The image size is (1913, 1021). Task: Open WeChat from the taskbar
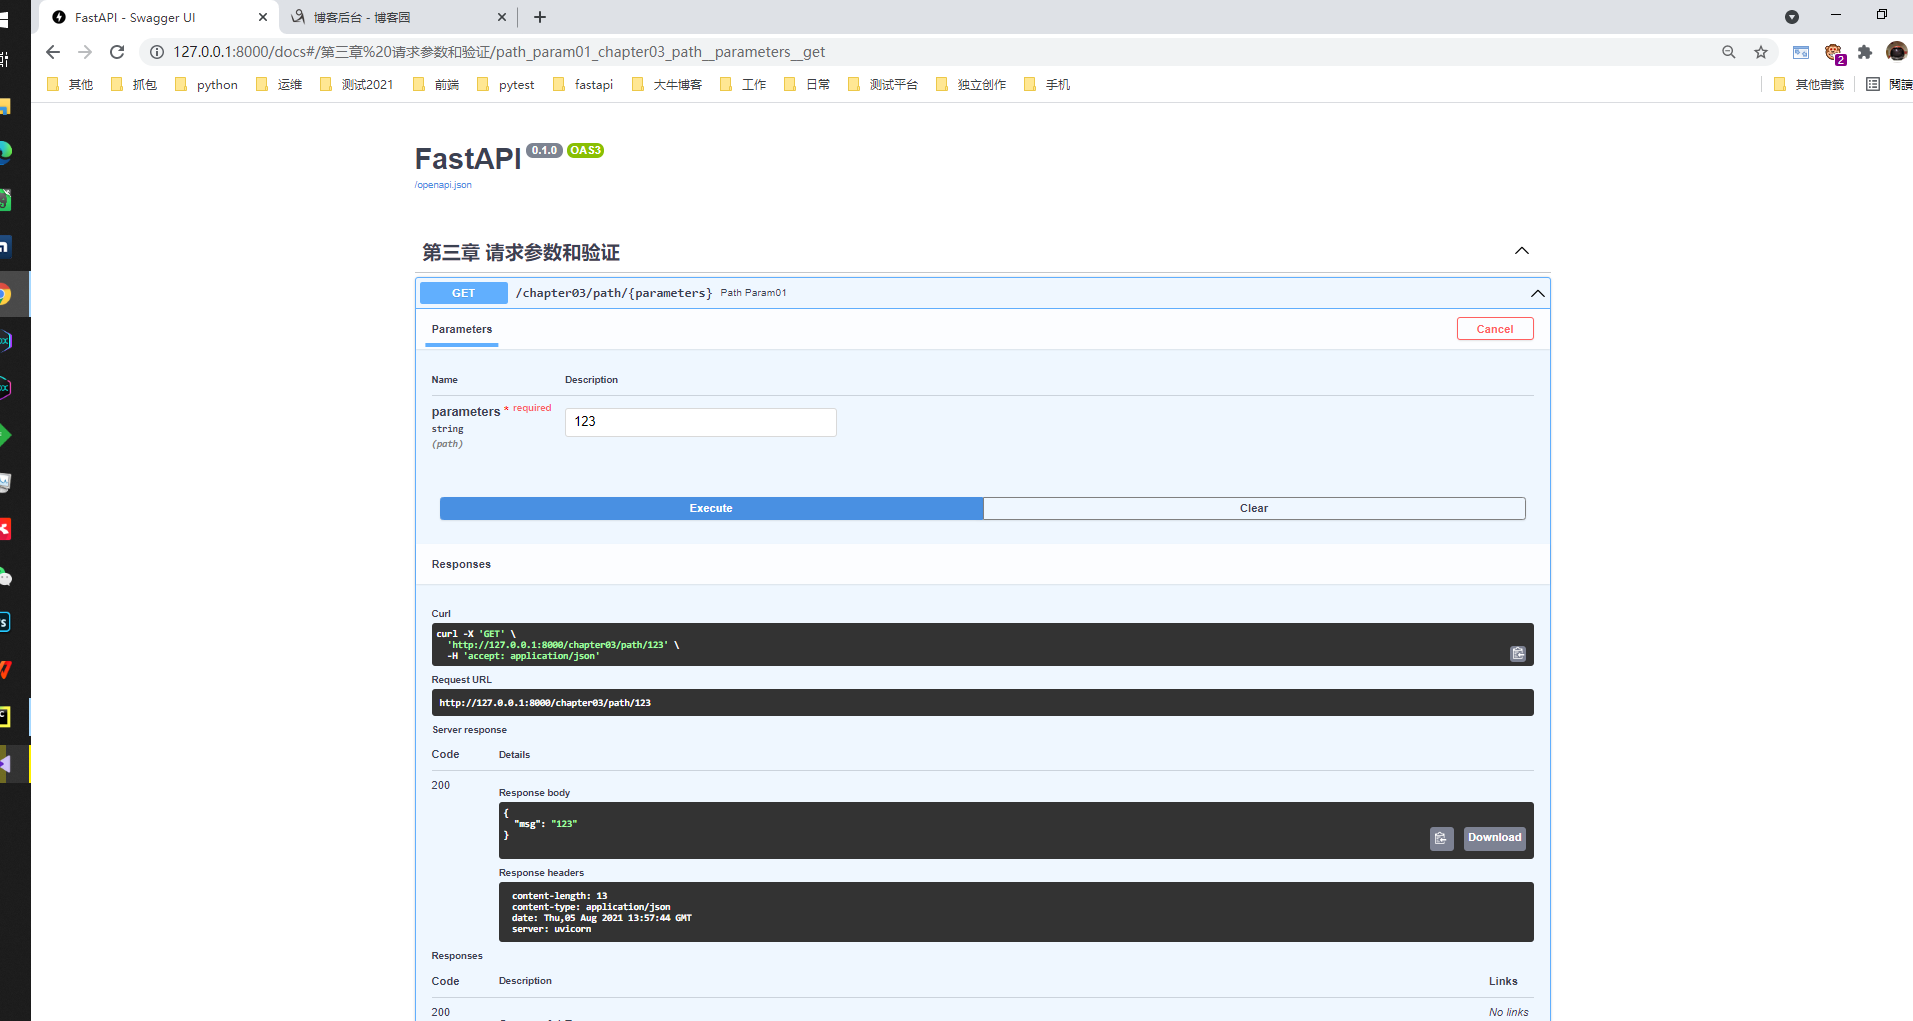pos(5,577)
